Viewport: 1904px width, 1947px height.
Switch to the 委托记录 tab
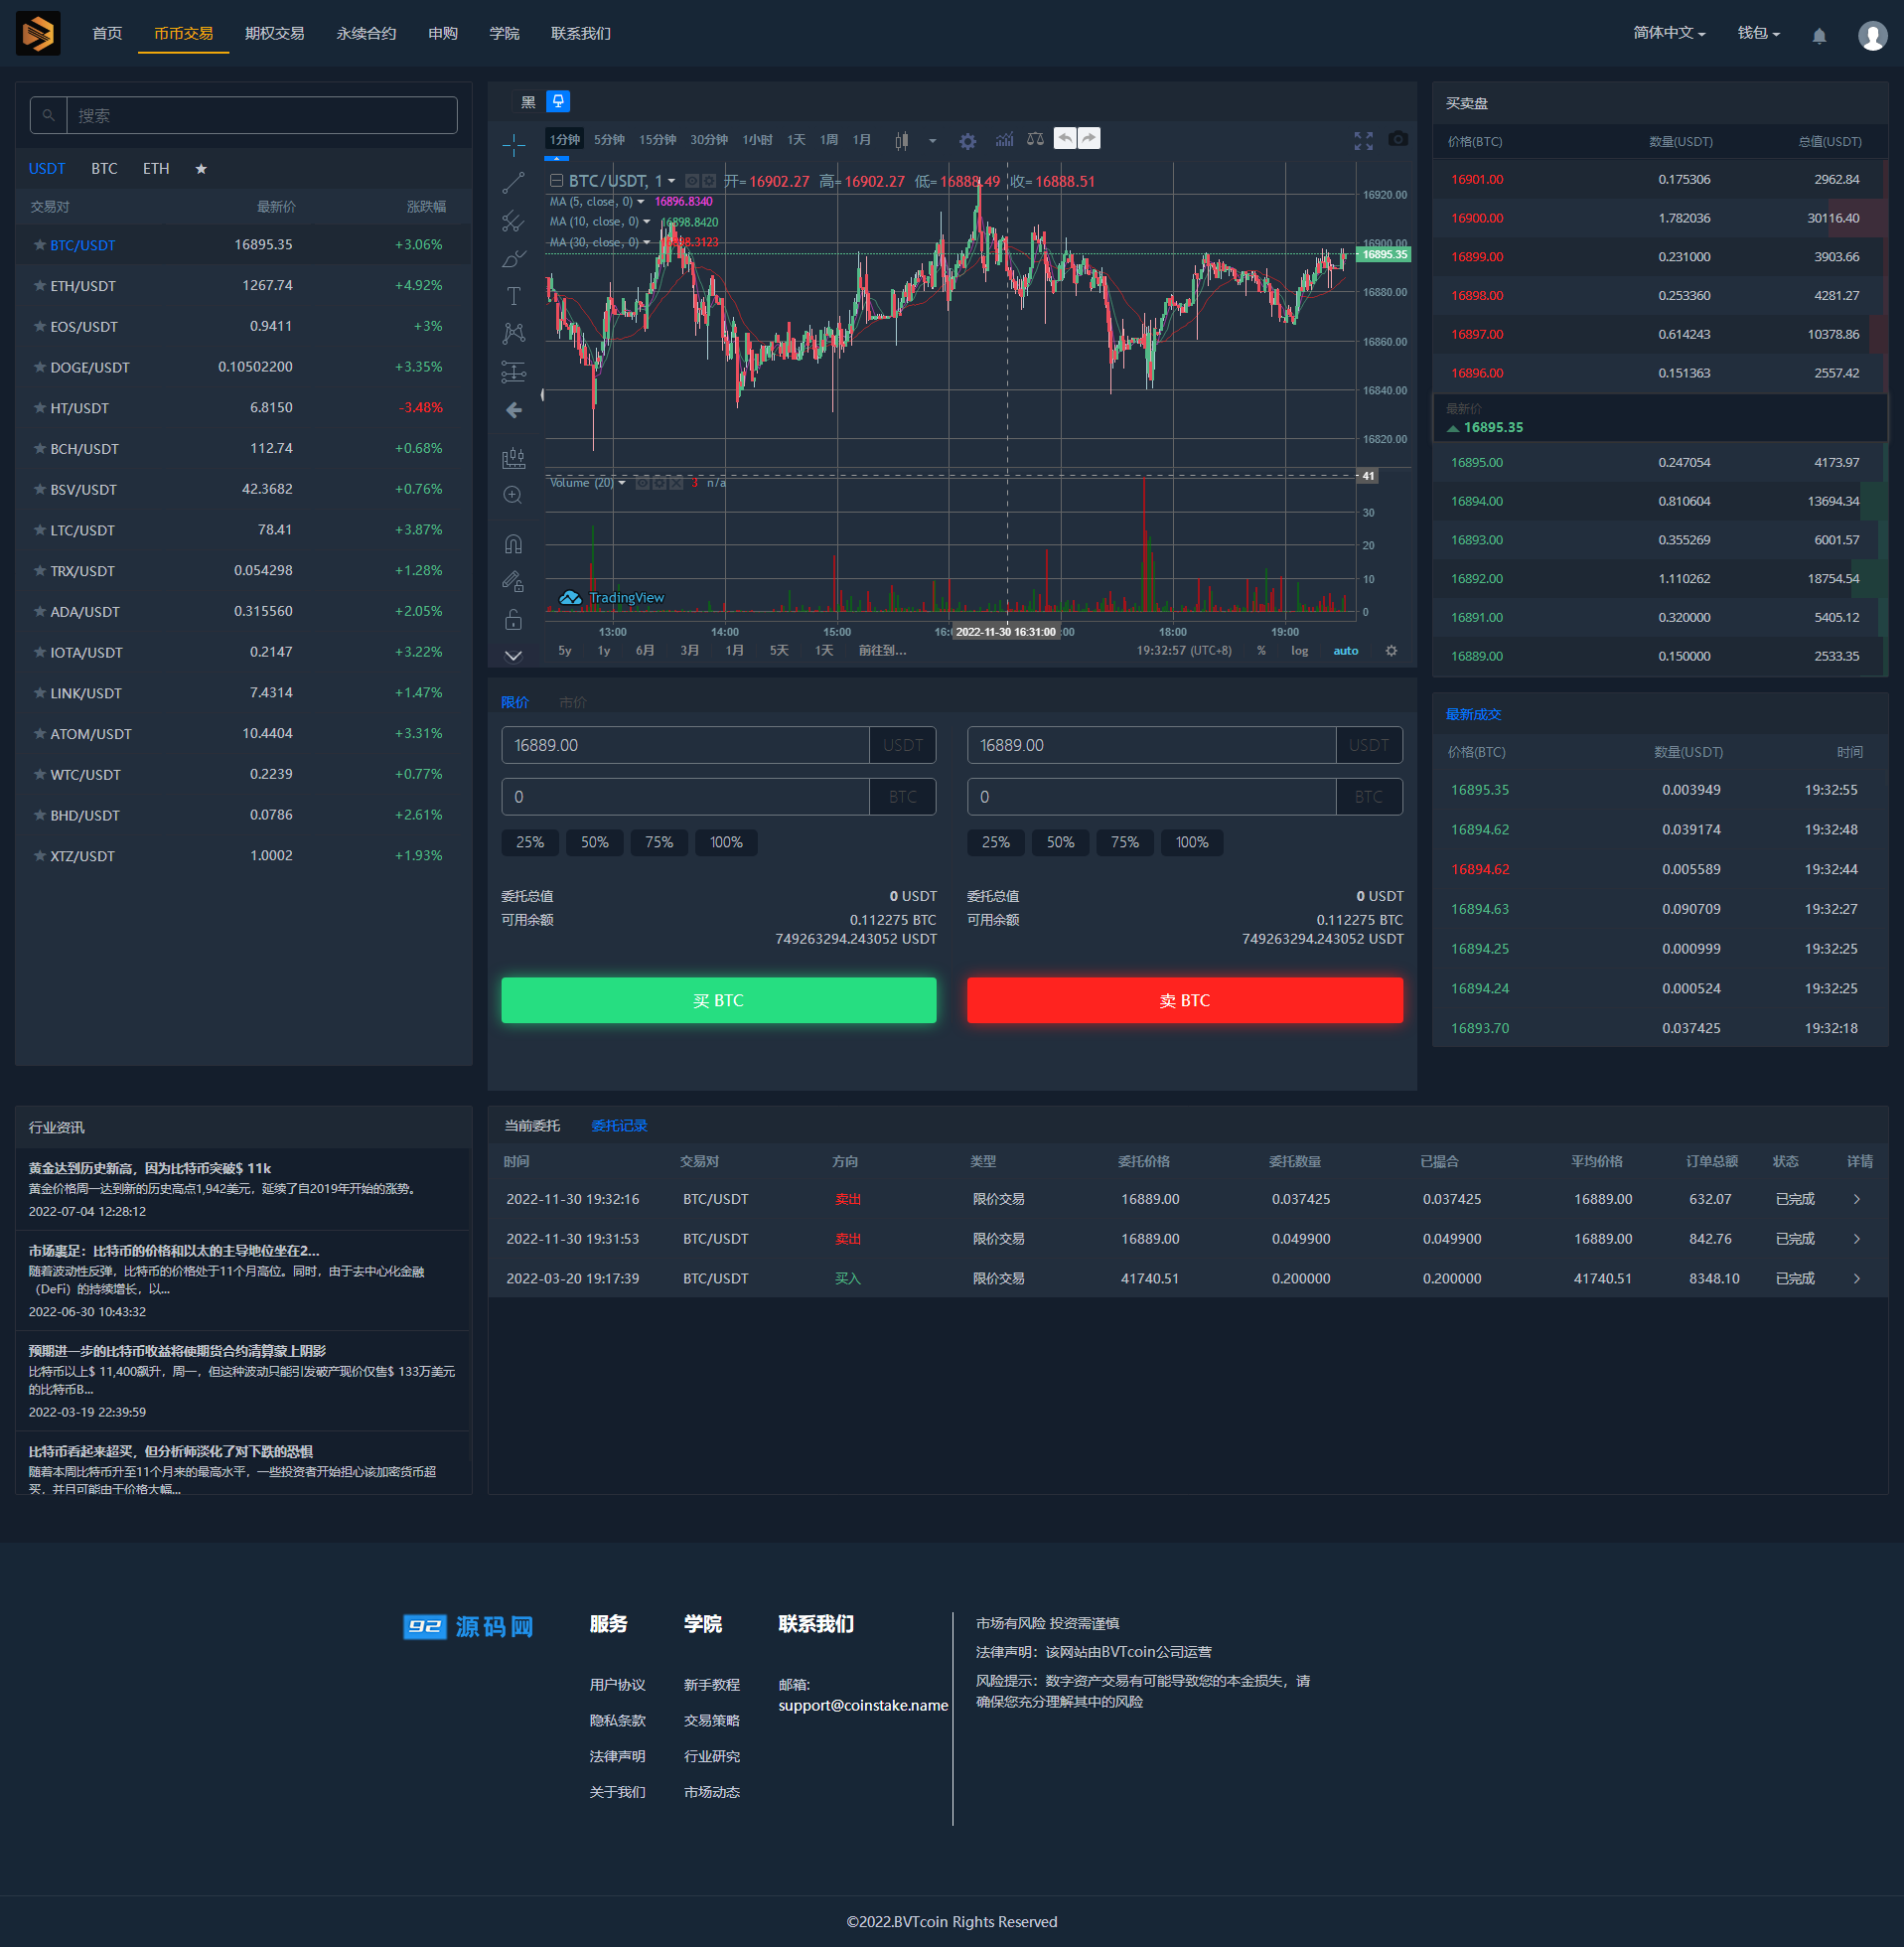619,1126
